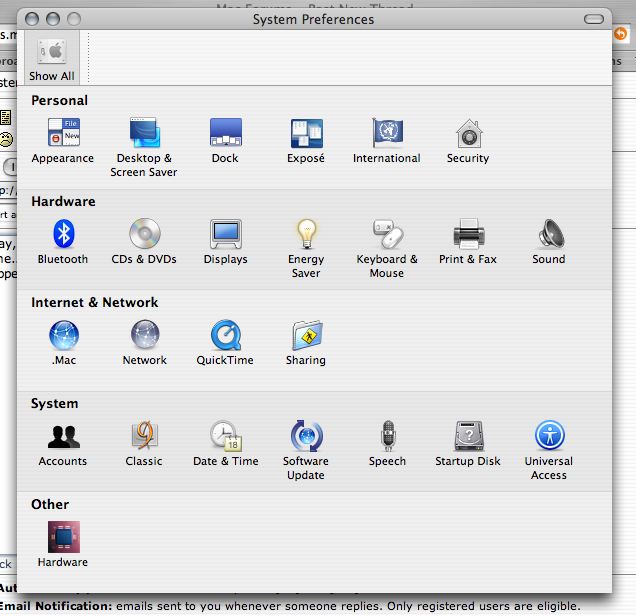Open the Hardware pane under Other
Screen dimensions: 636x616
(63, 545)
